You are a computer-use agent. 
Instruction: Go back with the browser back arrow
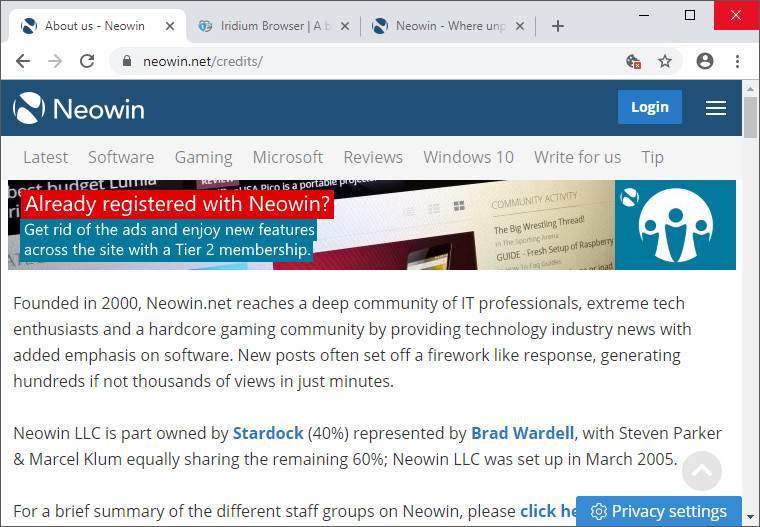pyautogui.click(x=23, y=61)
